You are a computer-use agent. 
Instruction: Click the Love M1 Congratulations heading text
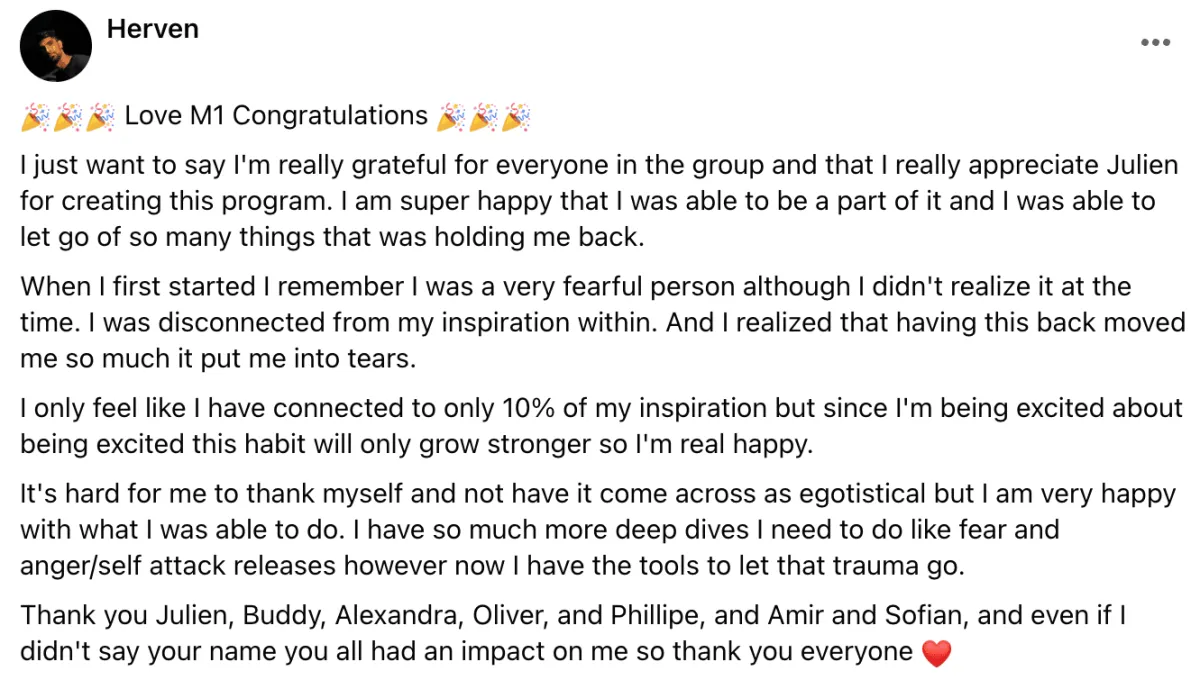pyautogui.click(x=276, y=116)
